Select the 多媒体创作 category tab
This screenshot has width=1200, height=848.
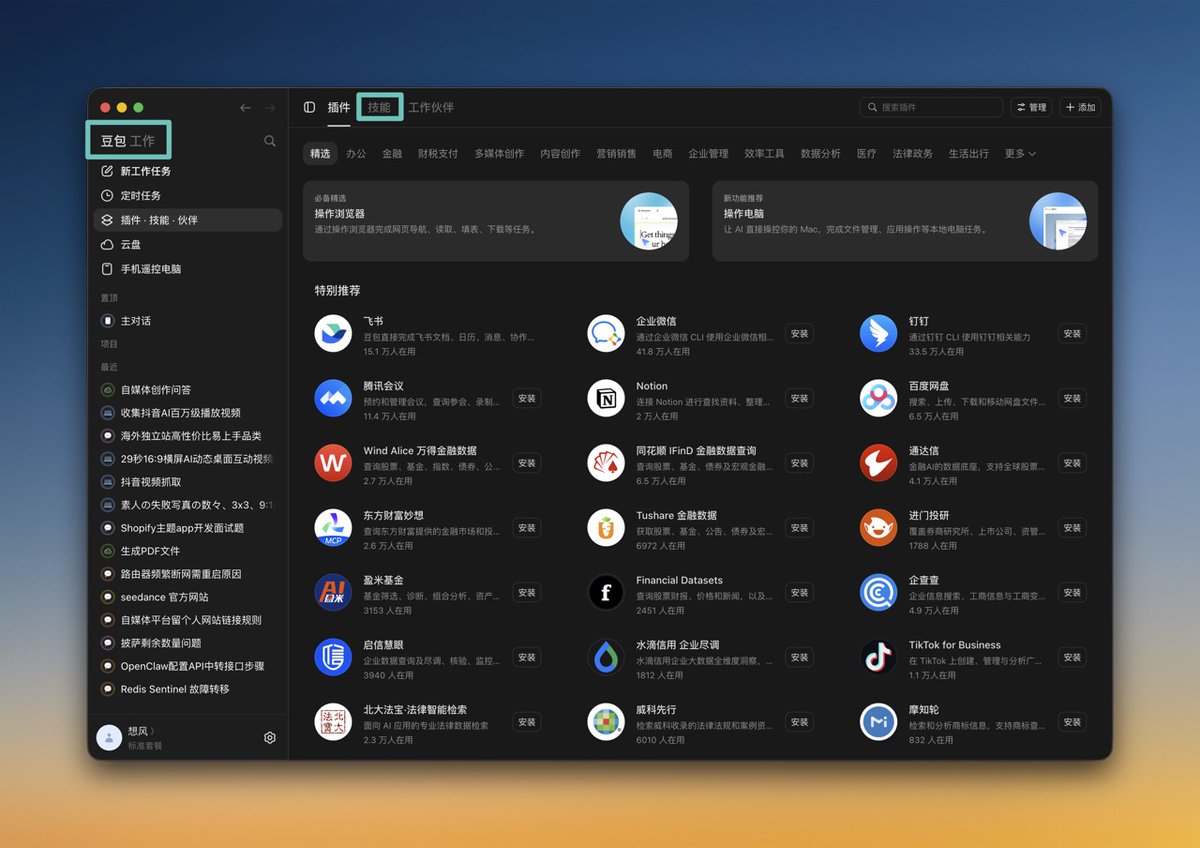499,154
